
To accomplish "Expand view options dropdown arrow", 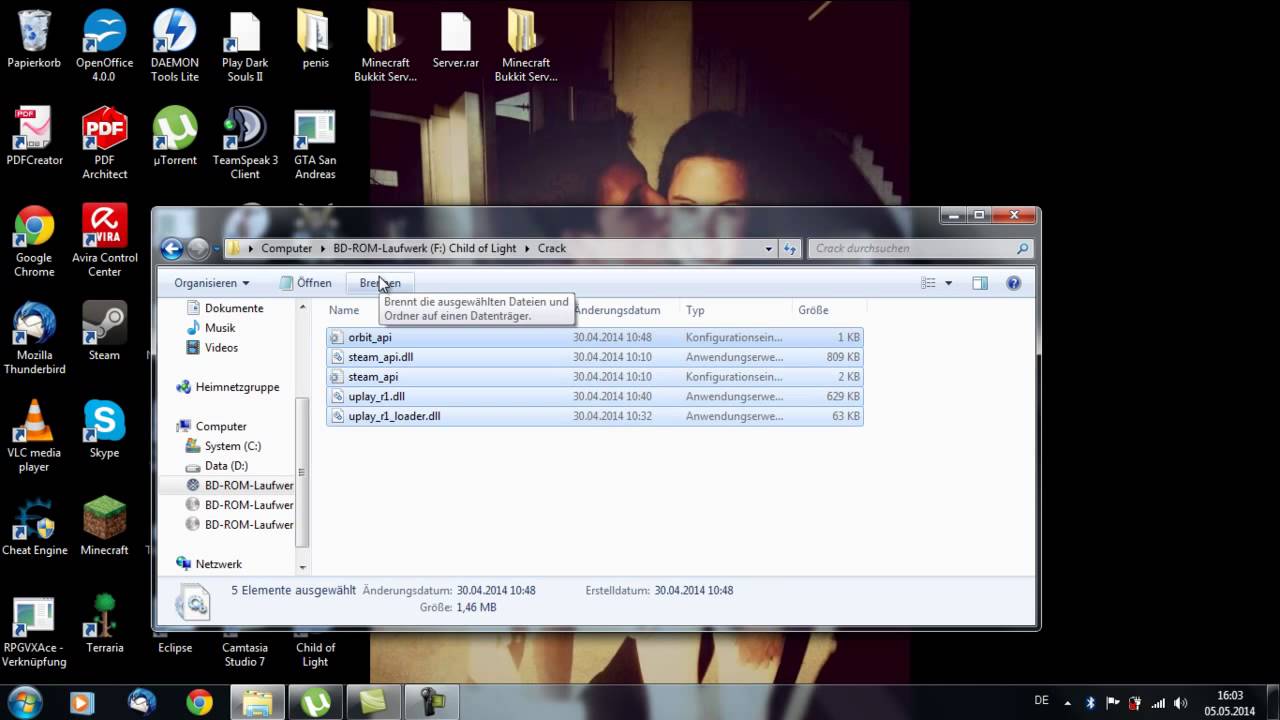I will pyautogui.click(x=948, y=283).
